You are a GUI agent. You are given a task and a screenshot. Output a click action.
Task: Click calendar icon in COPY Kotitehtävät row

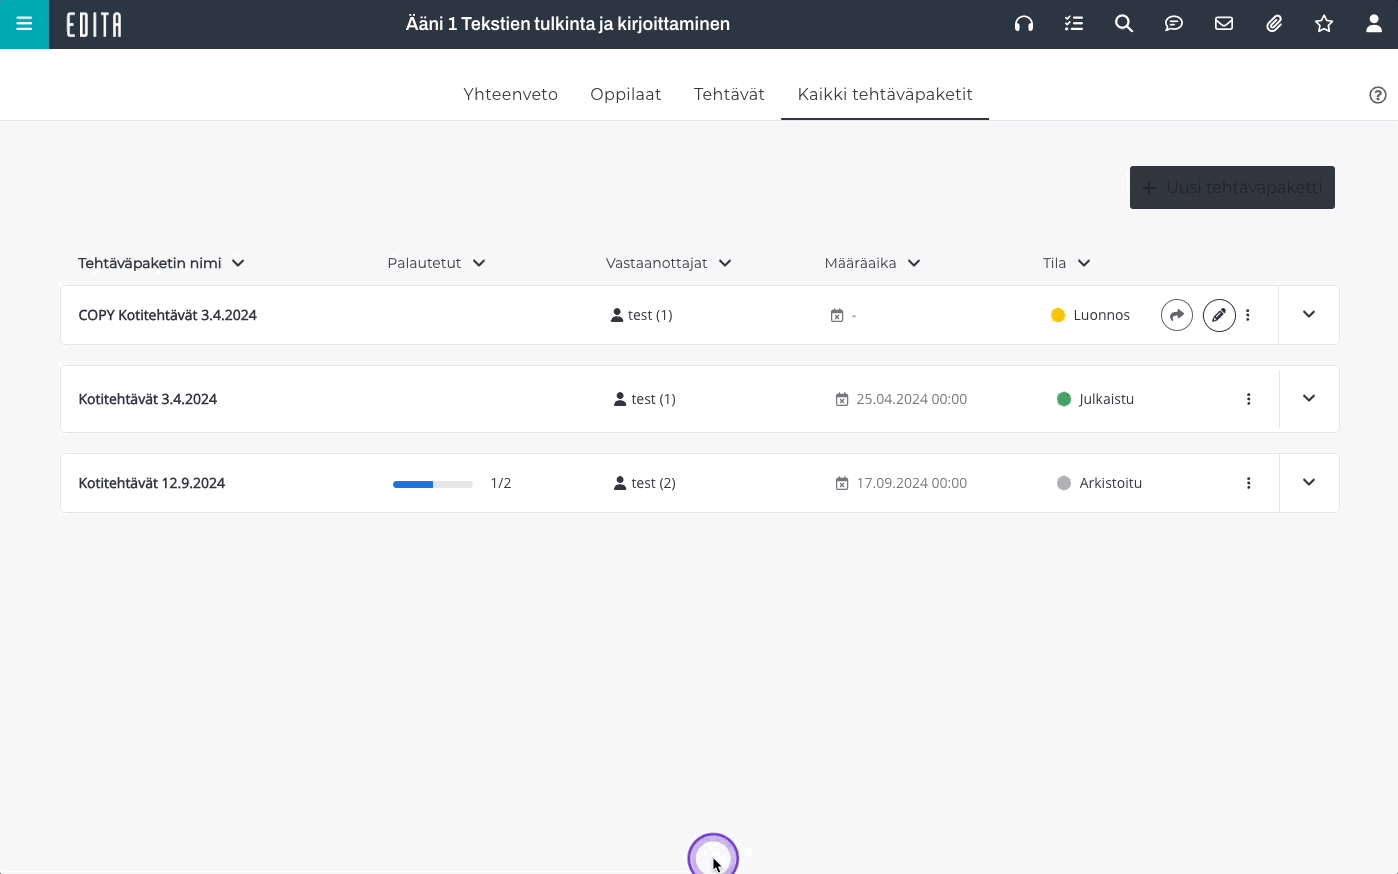pyautogui.click(x=837, y=315)
